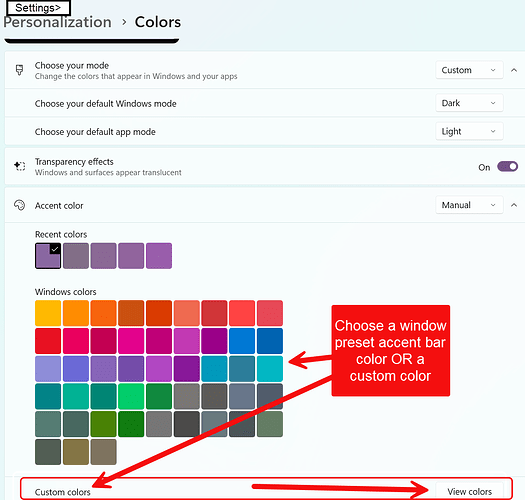Pick the yellow gold Windows color

click(48, 313)
